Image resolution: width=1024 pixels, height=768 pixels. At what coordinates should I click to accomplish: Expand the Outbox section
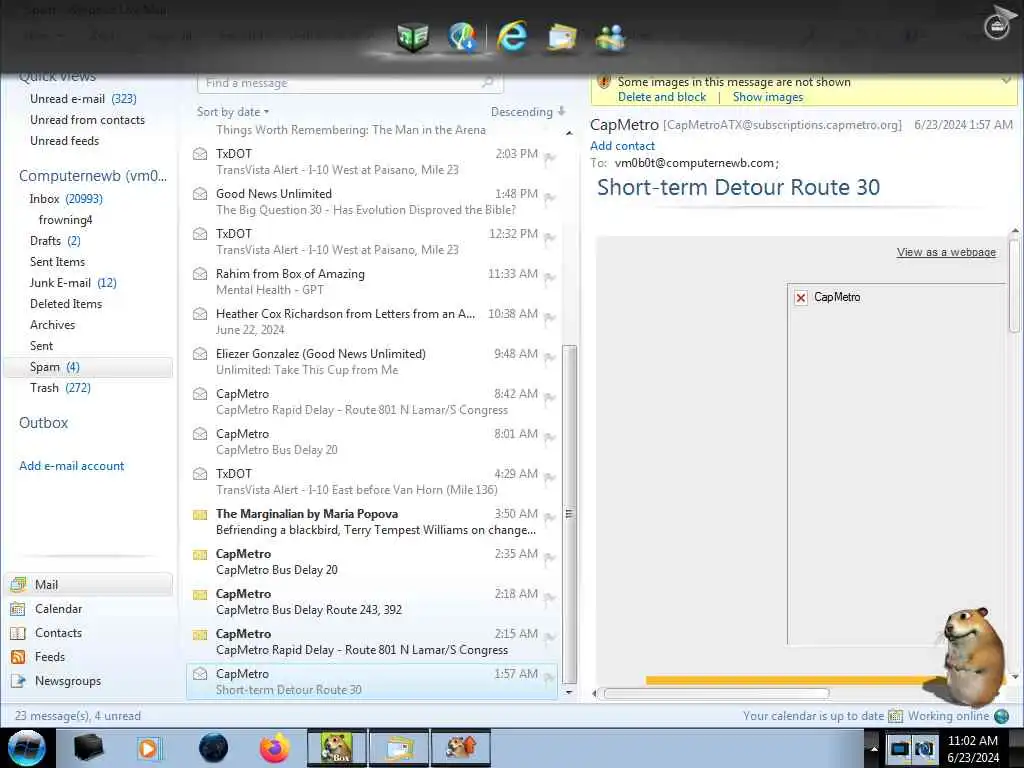43,423
